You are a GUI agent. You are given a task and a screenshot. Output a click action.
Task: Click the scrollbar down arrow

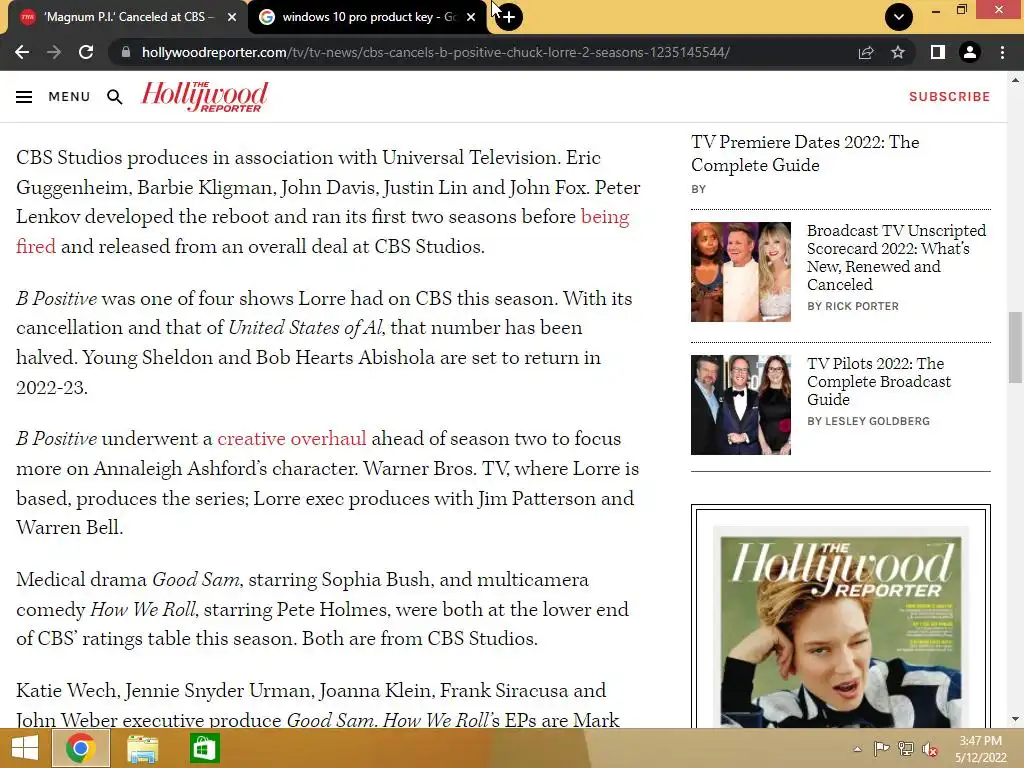coord(1015,719)
